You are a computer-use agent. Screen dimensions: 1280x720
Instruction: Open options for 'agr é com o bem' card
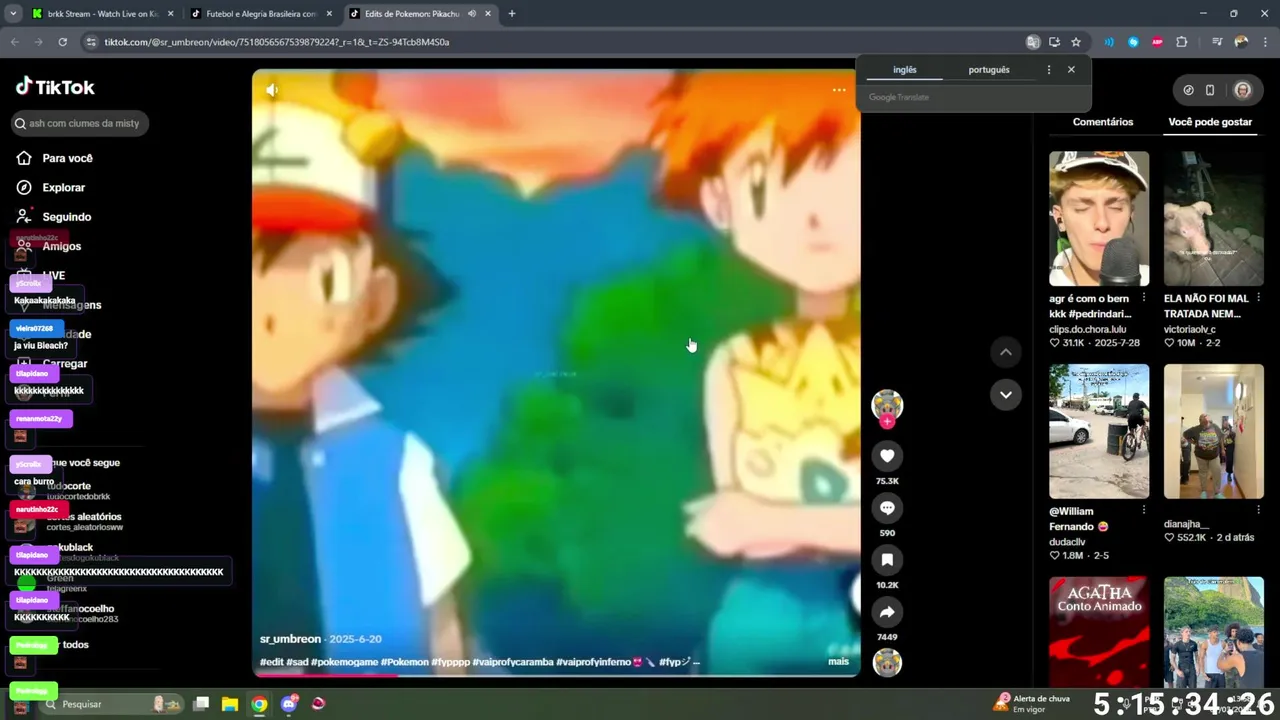click(x=1144, y=299)
